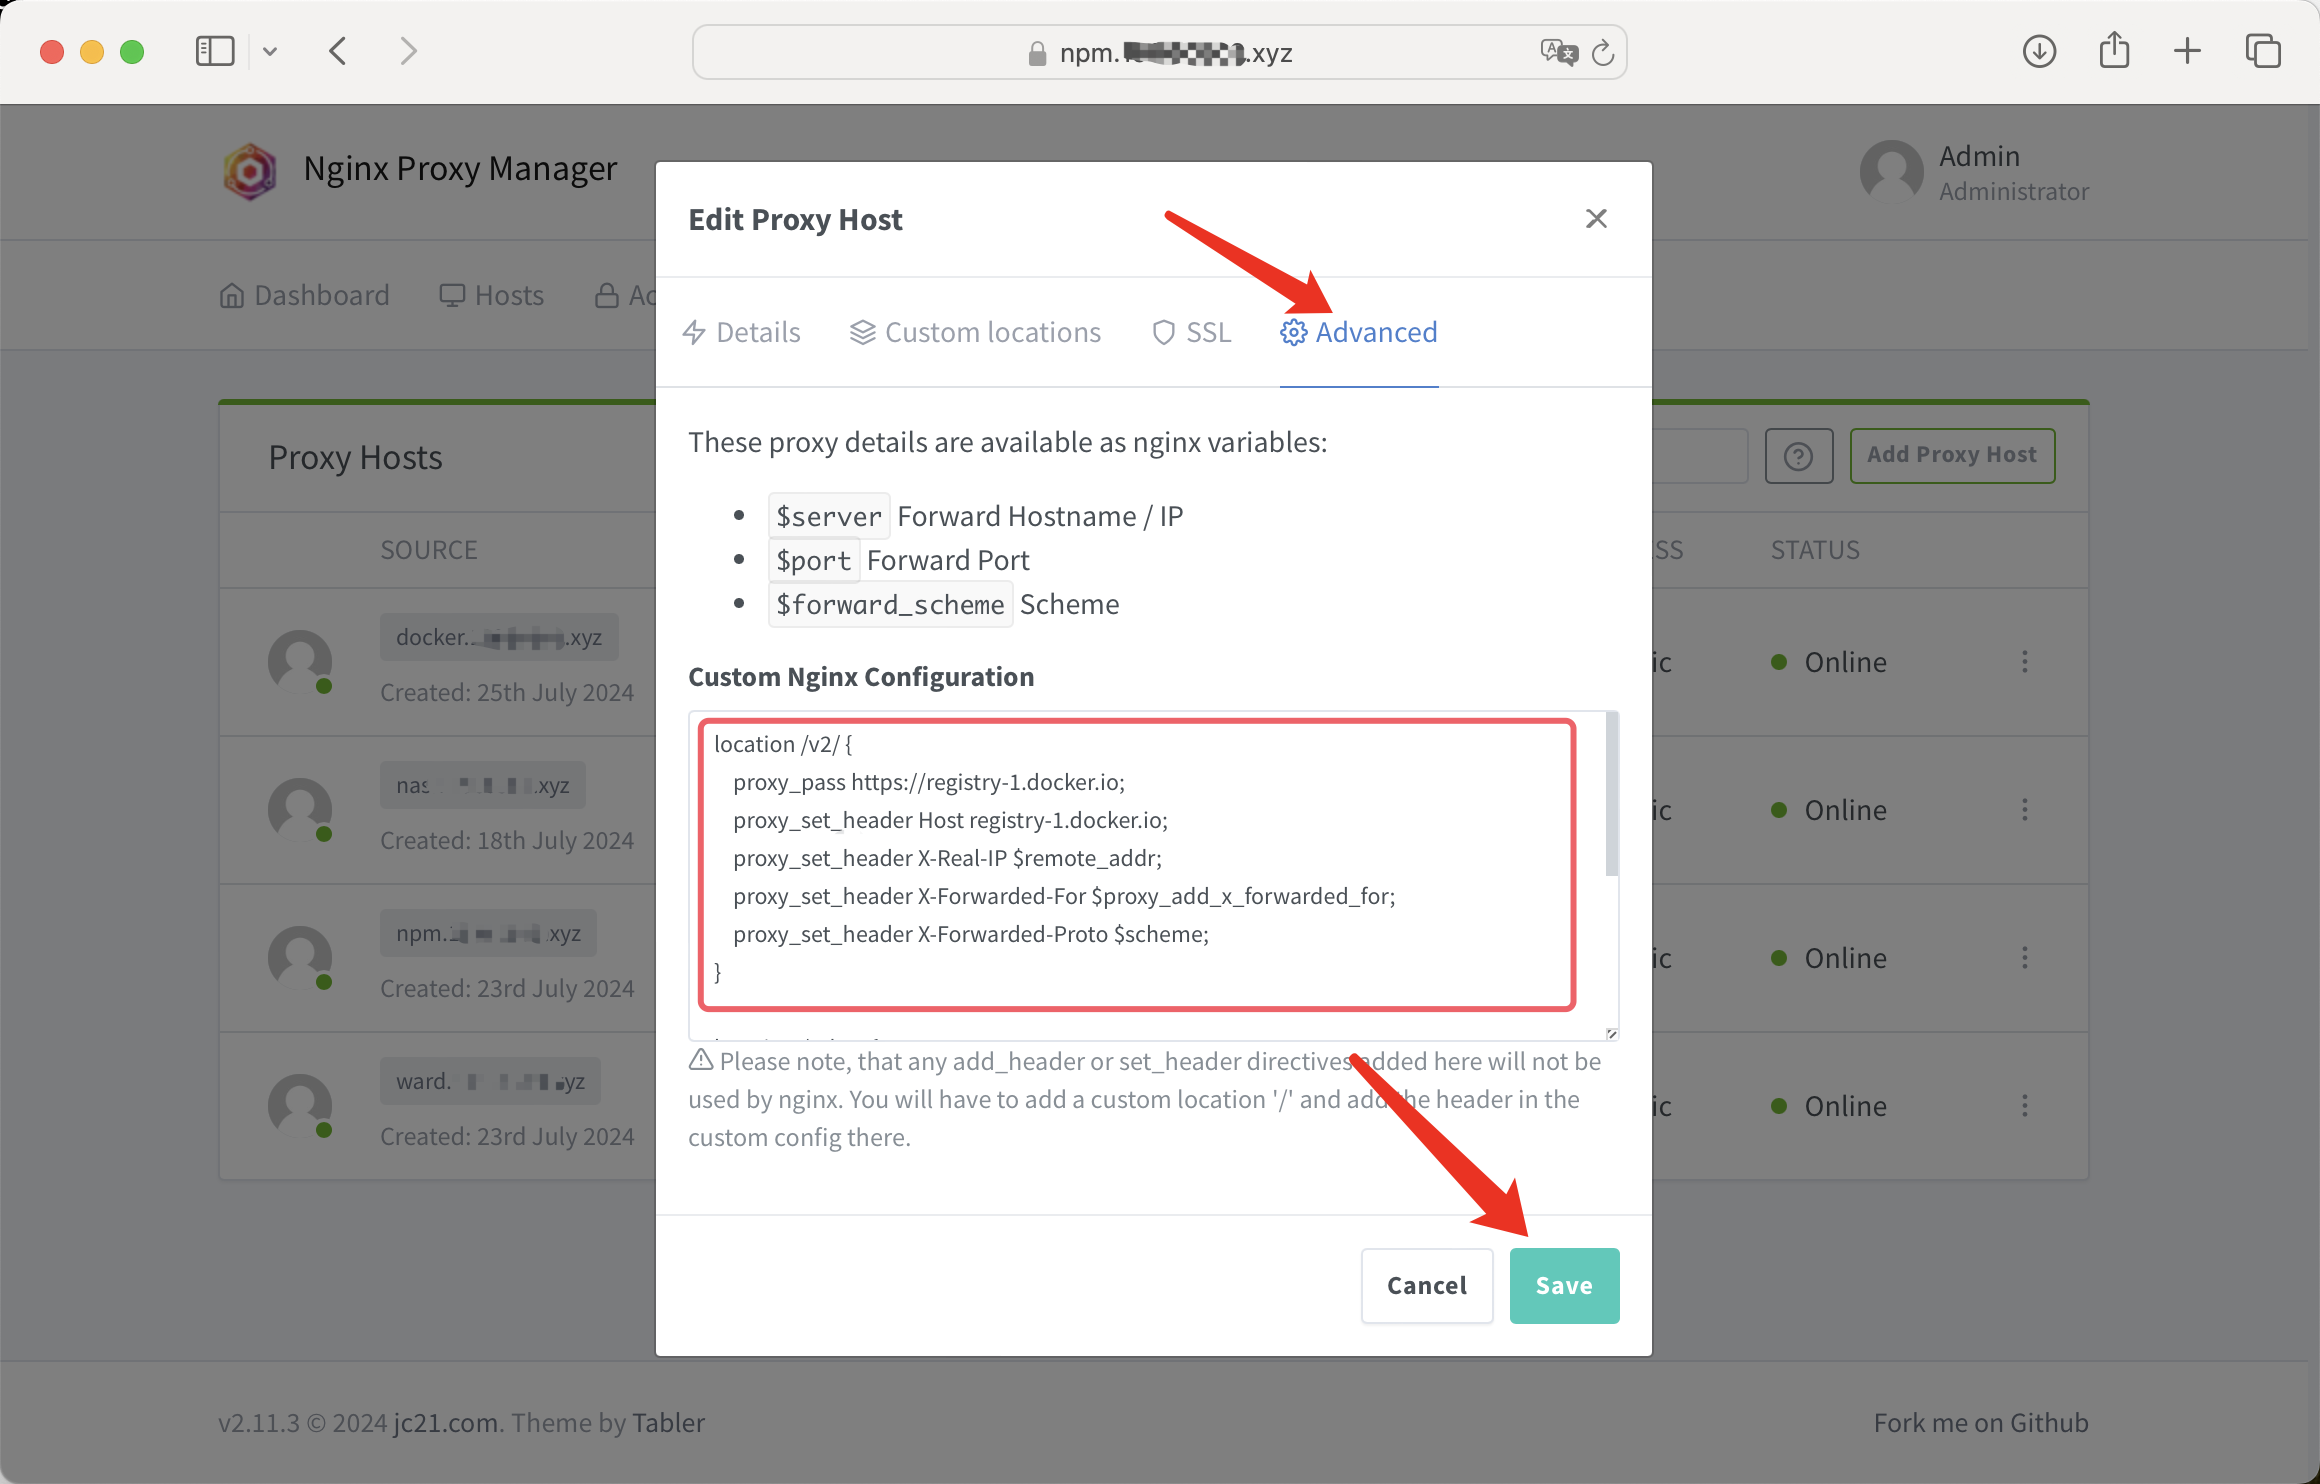Click the Cancel button
The image size is (2320, 1484).
click(1425, 1285)
